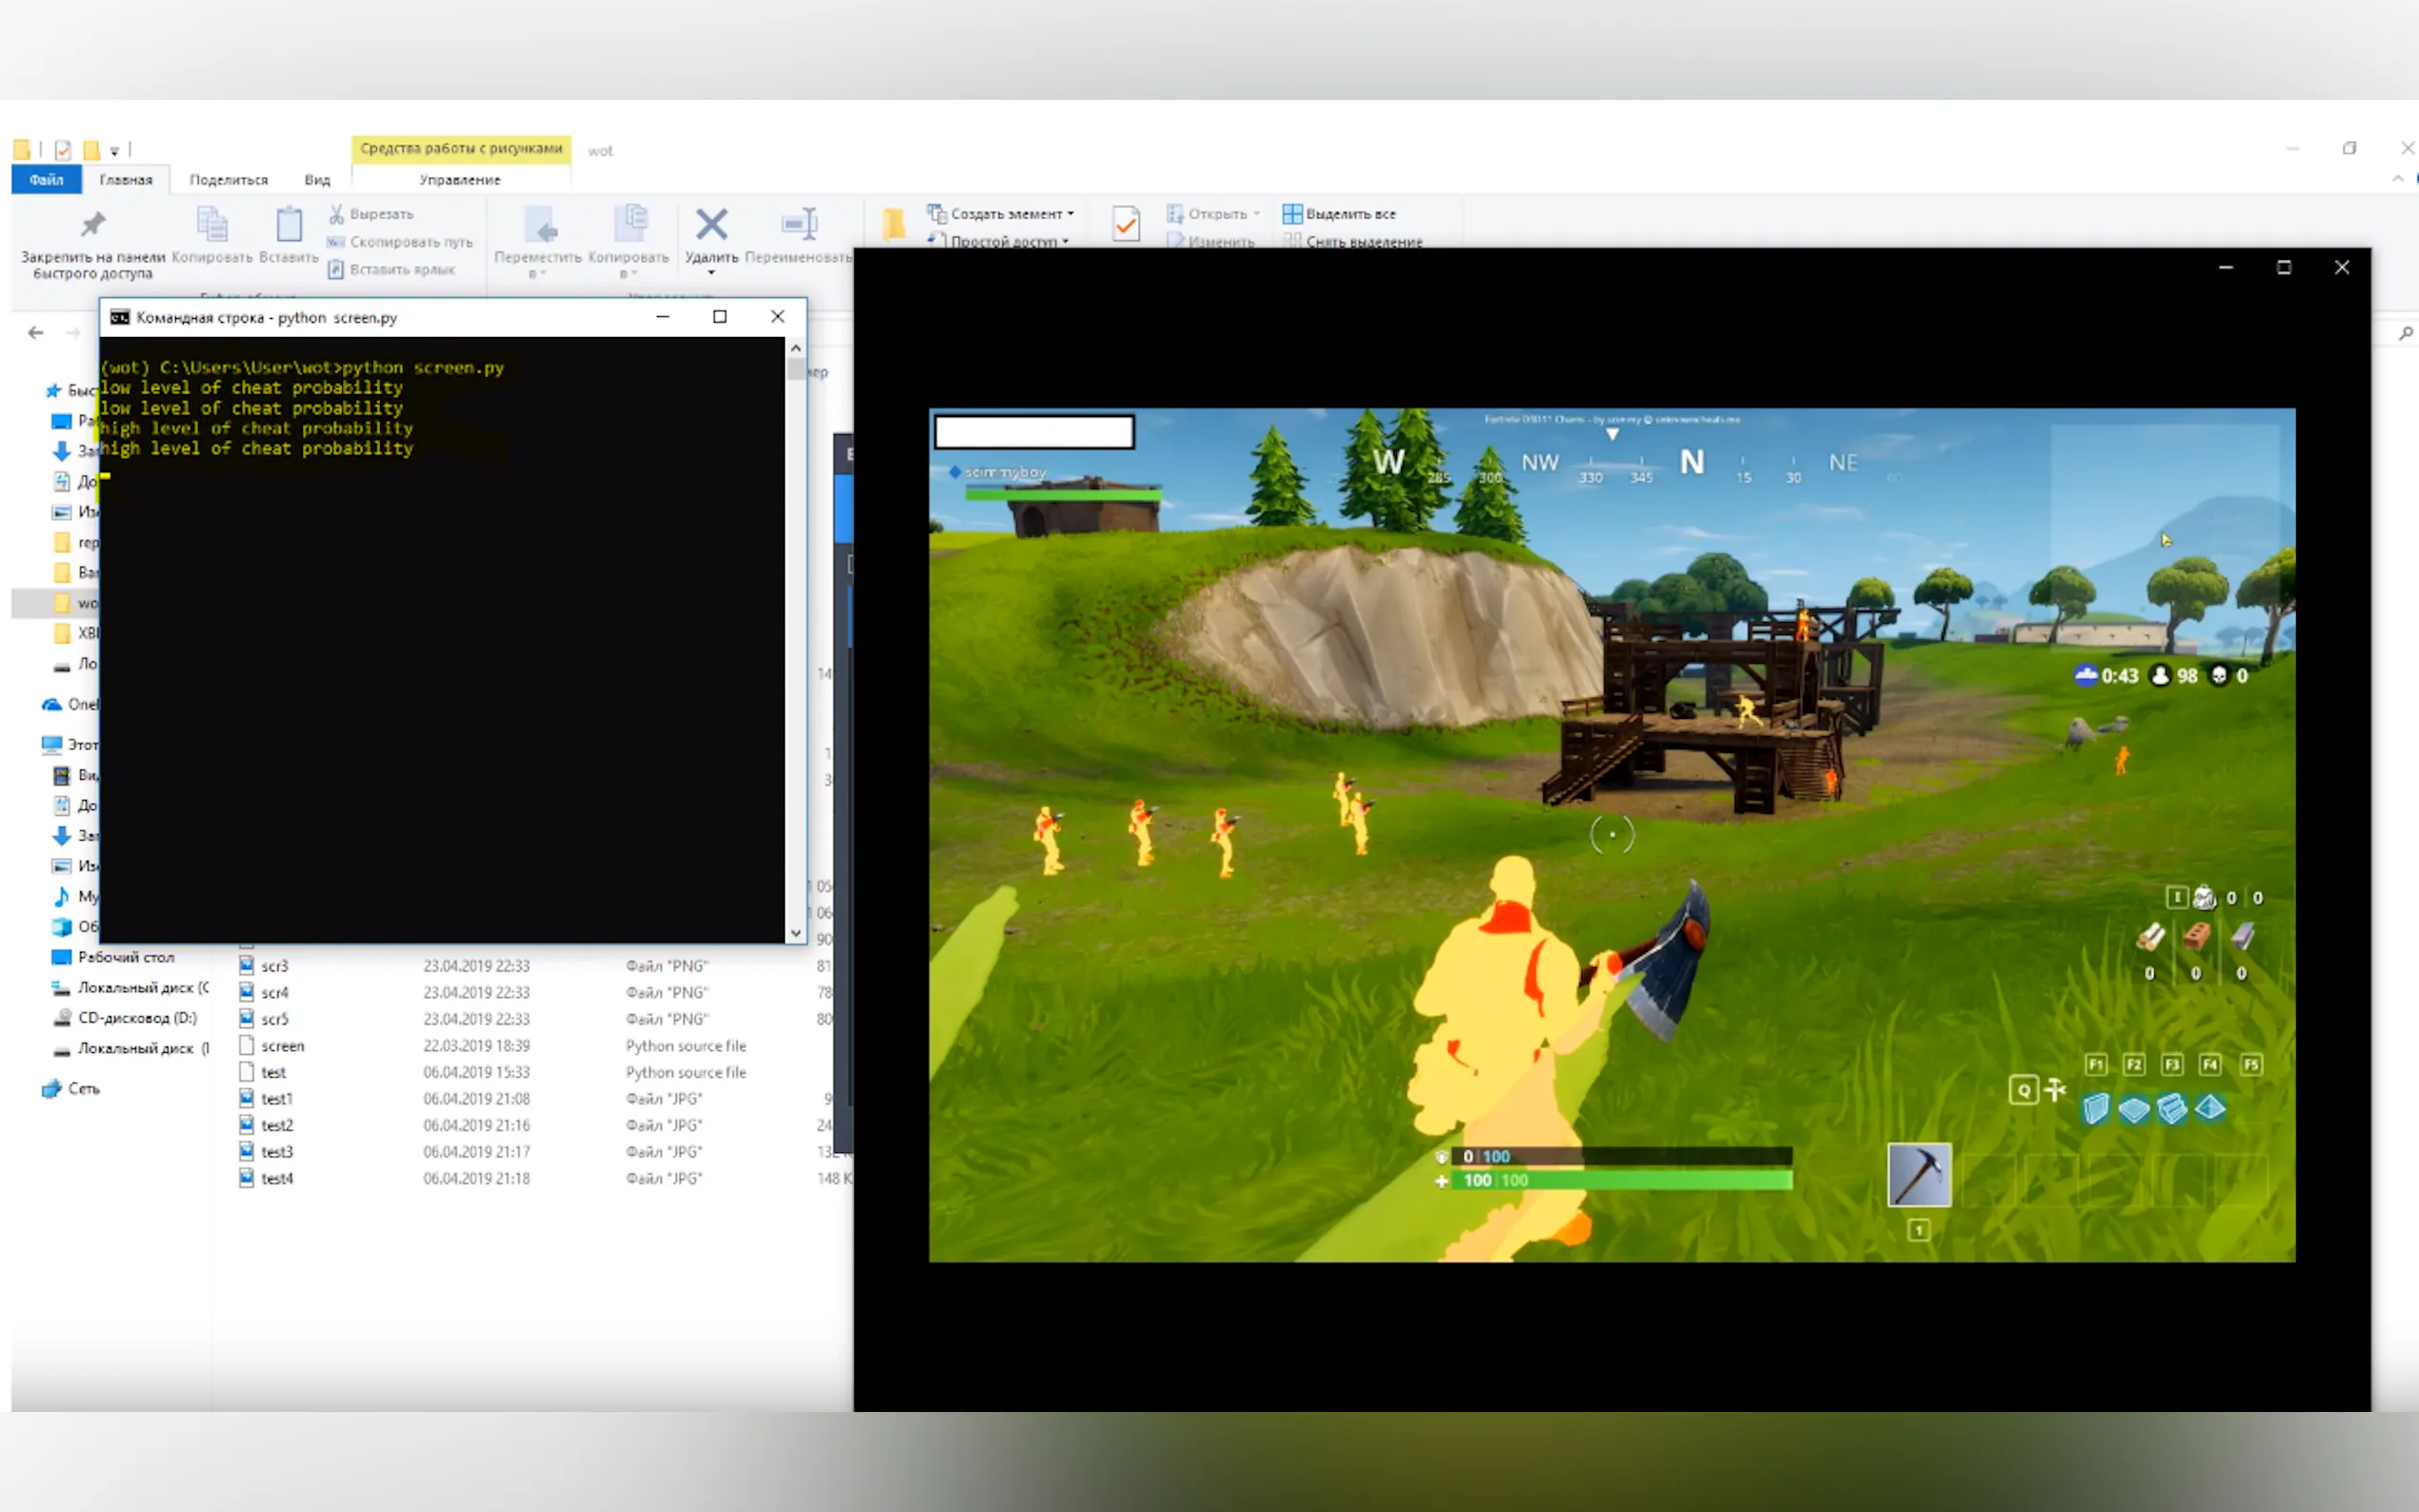Open the Файл tab

pyautogui.click(x=46, y=180)
